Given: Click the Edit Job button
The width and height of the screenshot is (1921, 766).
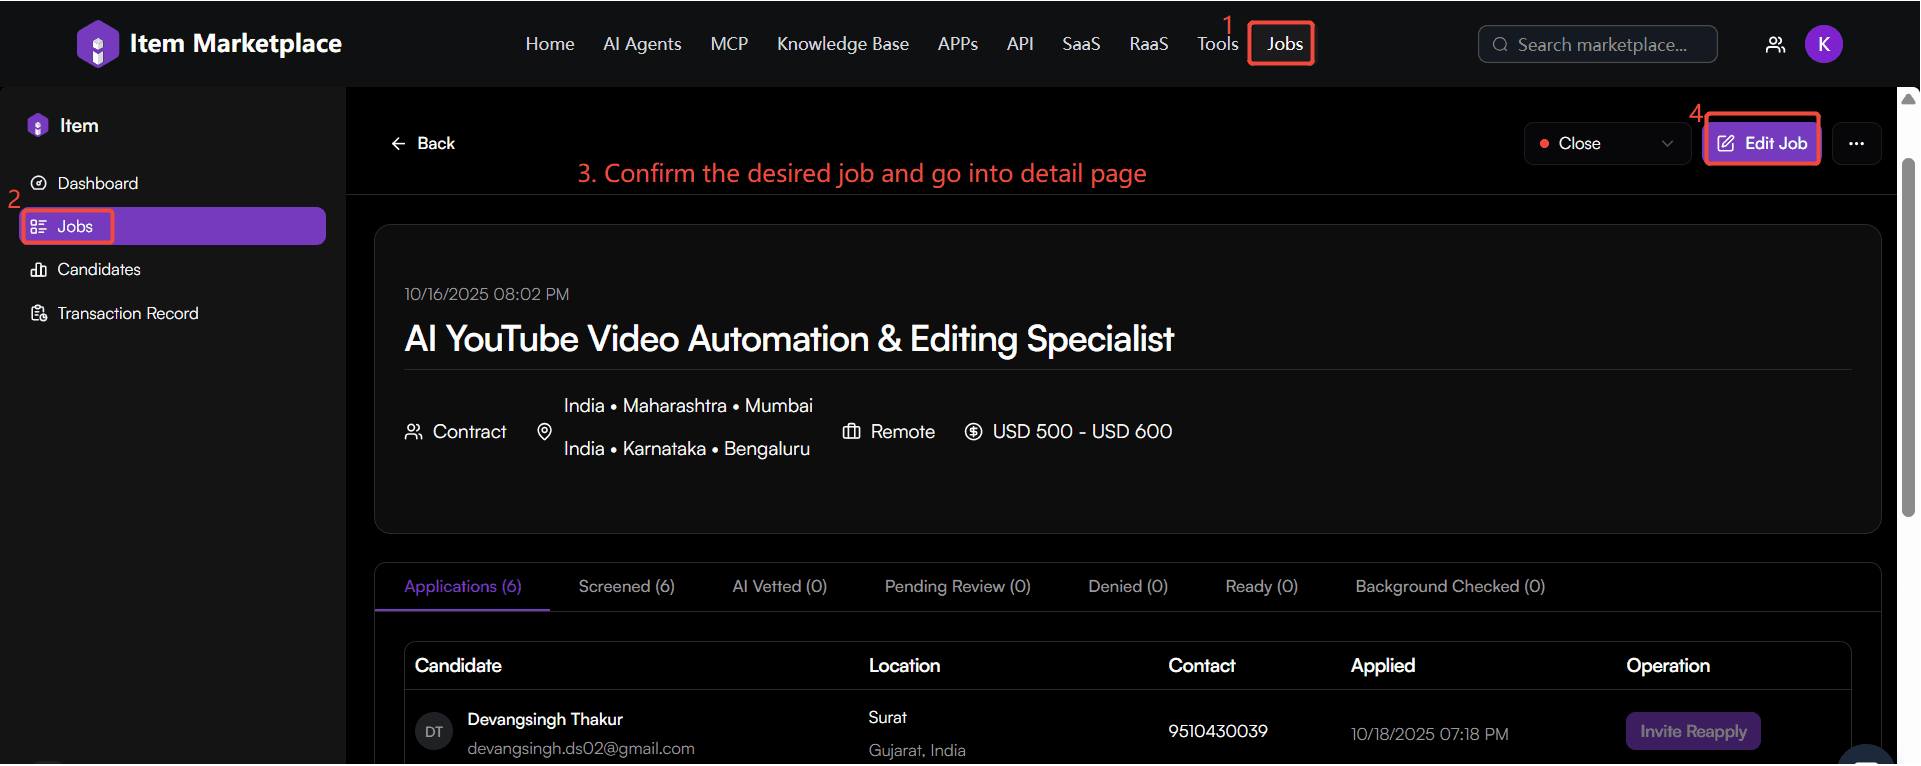Looking at the screenshot, I should click(1762, 143).
